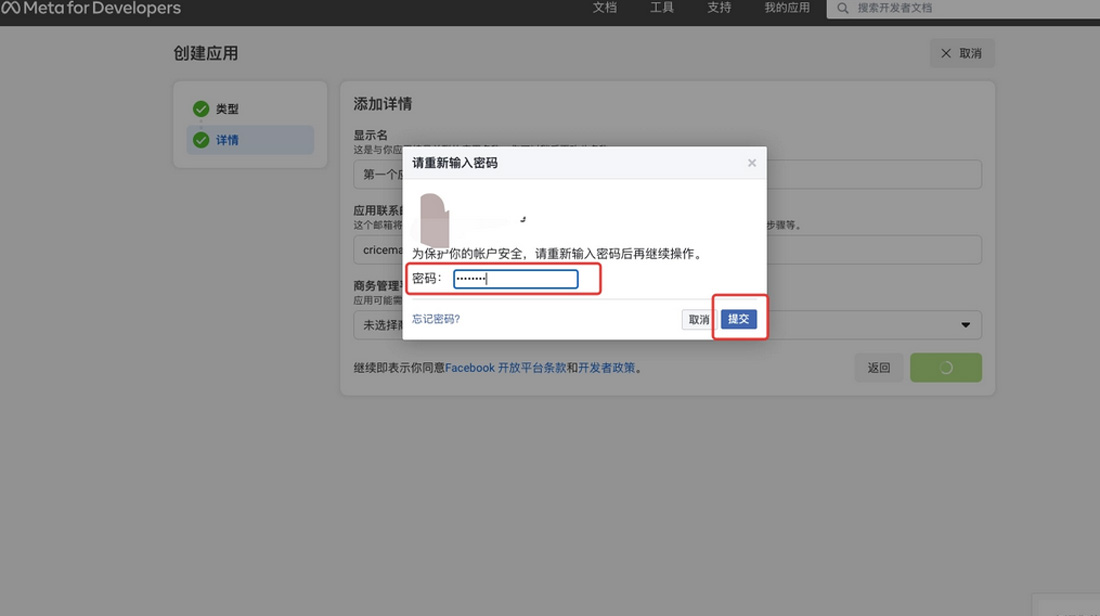Click the green checkmark beside 类型
Viewport: 1100px width, 616px height.
coord(201,109)
